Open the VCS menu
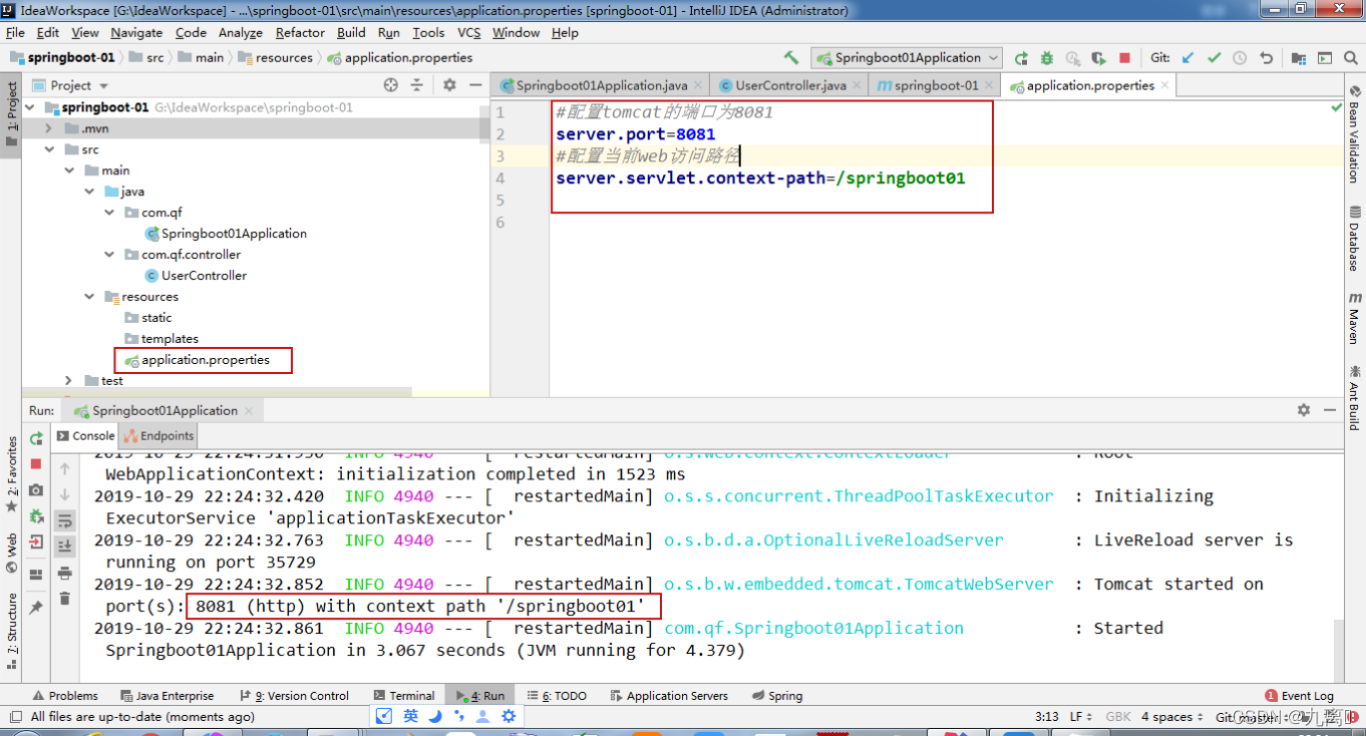 (x=469, y=32)
